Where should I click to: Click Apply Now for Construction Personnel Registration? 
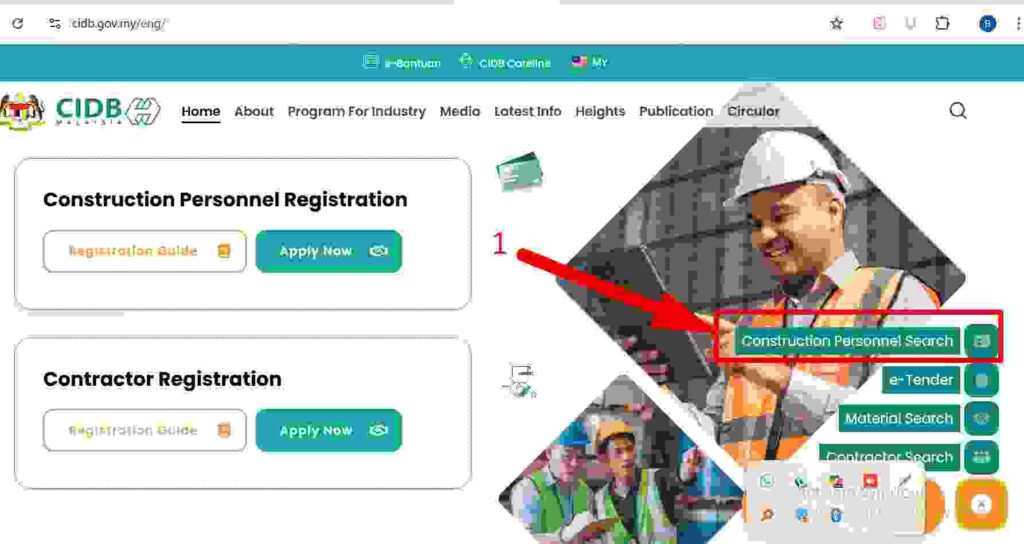coord(328,251)
